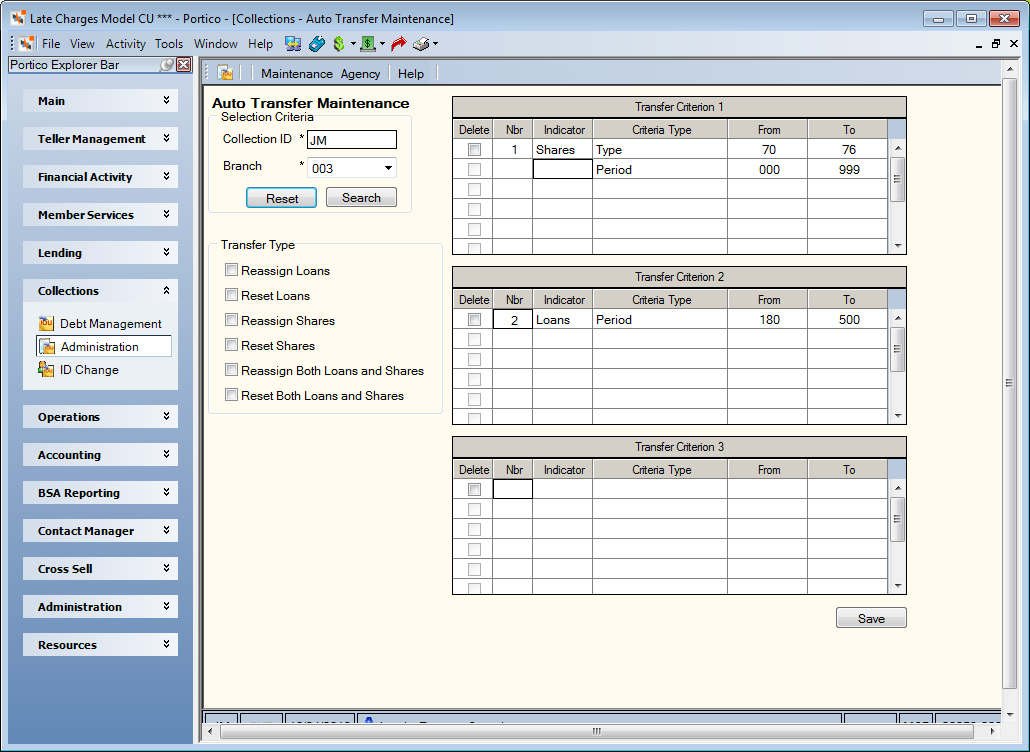
Task: Select the ID Change icon
Action: 46,369
